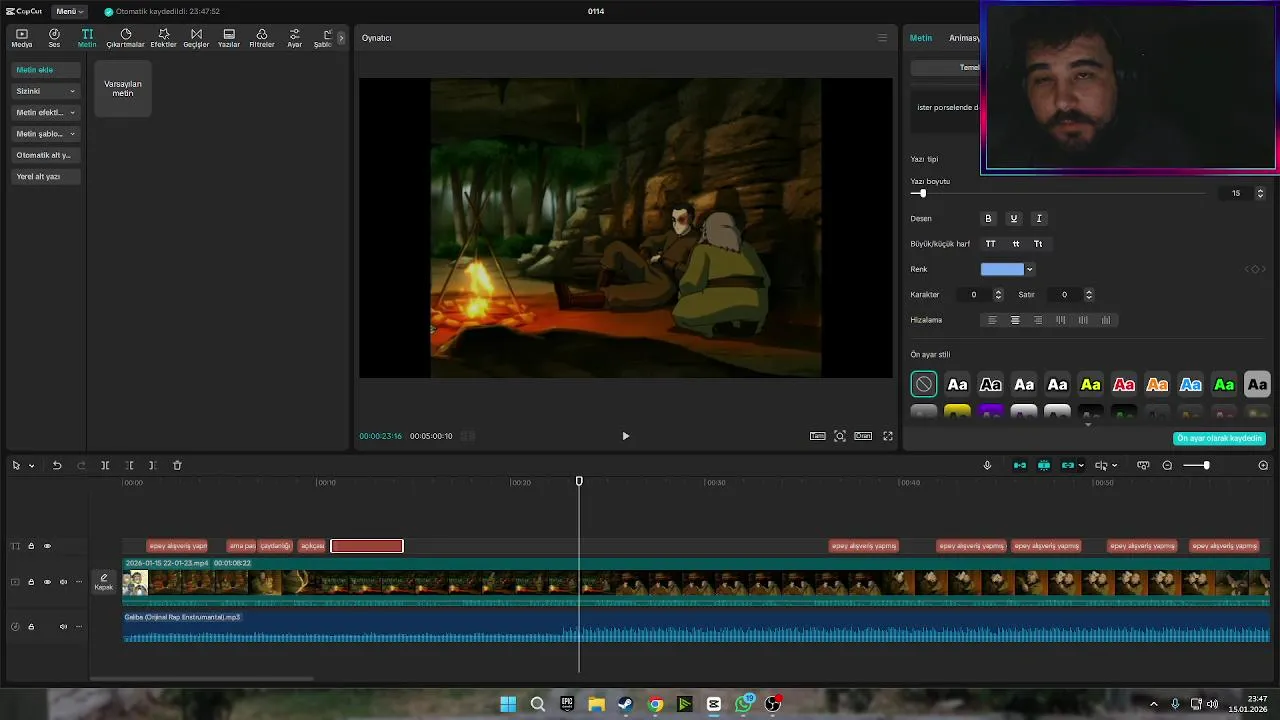Align text to the right
The image size is (1280, 720).
click(1038, 320)
